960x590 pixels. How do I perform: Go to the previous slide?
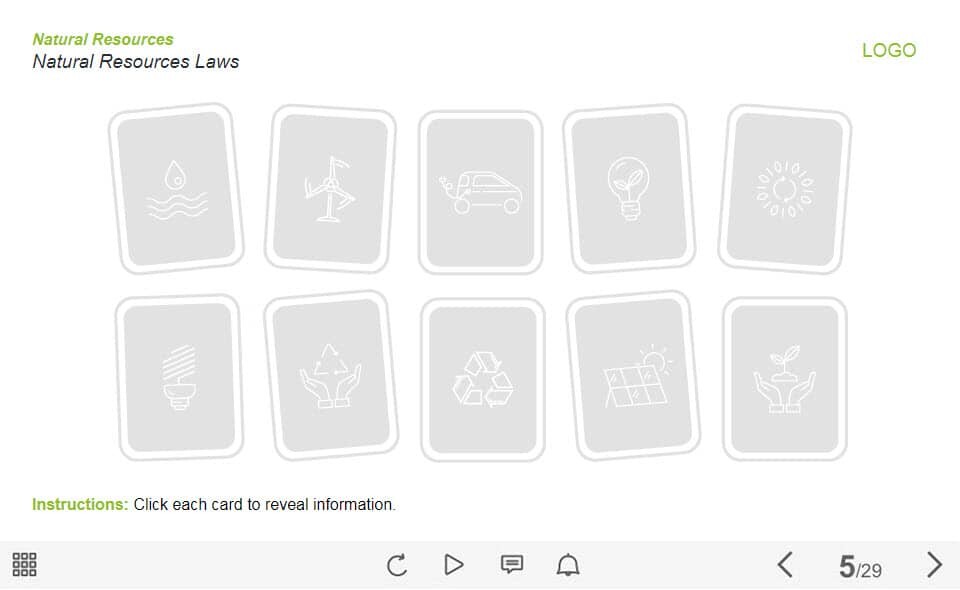(x=785, y=564)
